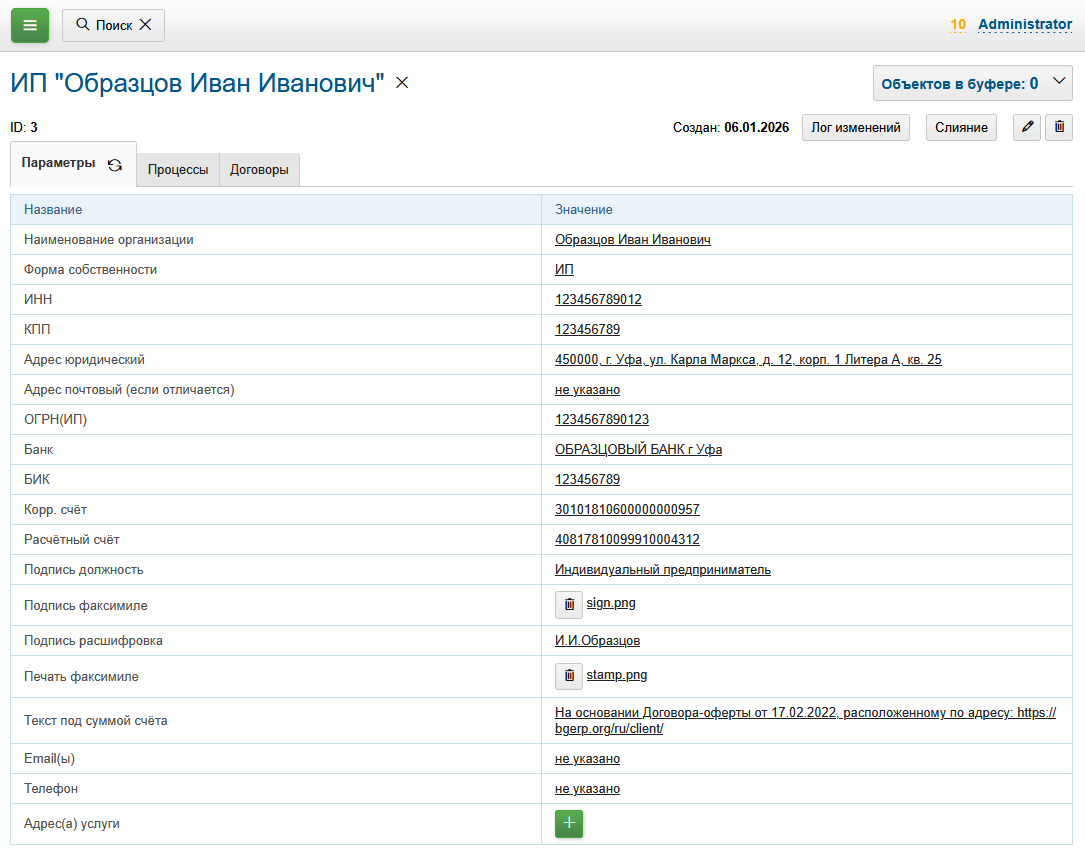Delete the sign.png file with trash icon

(569, 605)
